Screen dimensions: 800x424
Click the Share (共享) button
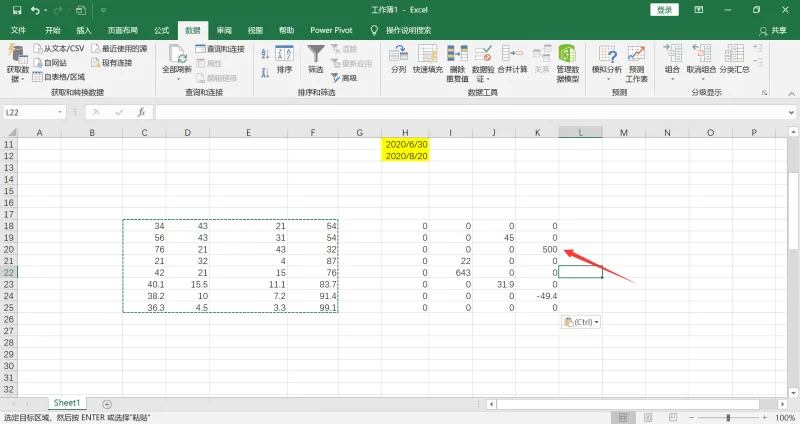773,31
